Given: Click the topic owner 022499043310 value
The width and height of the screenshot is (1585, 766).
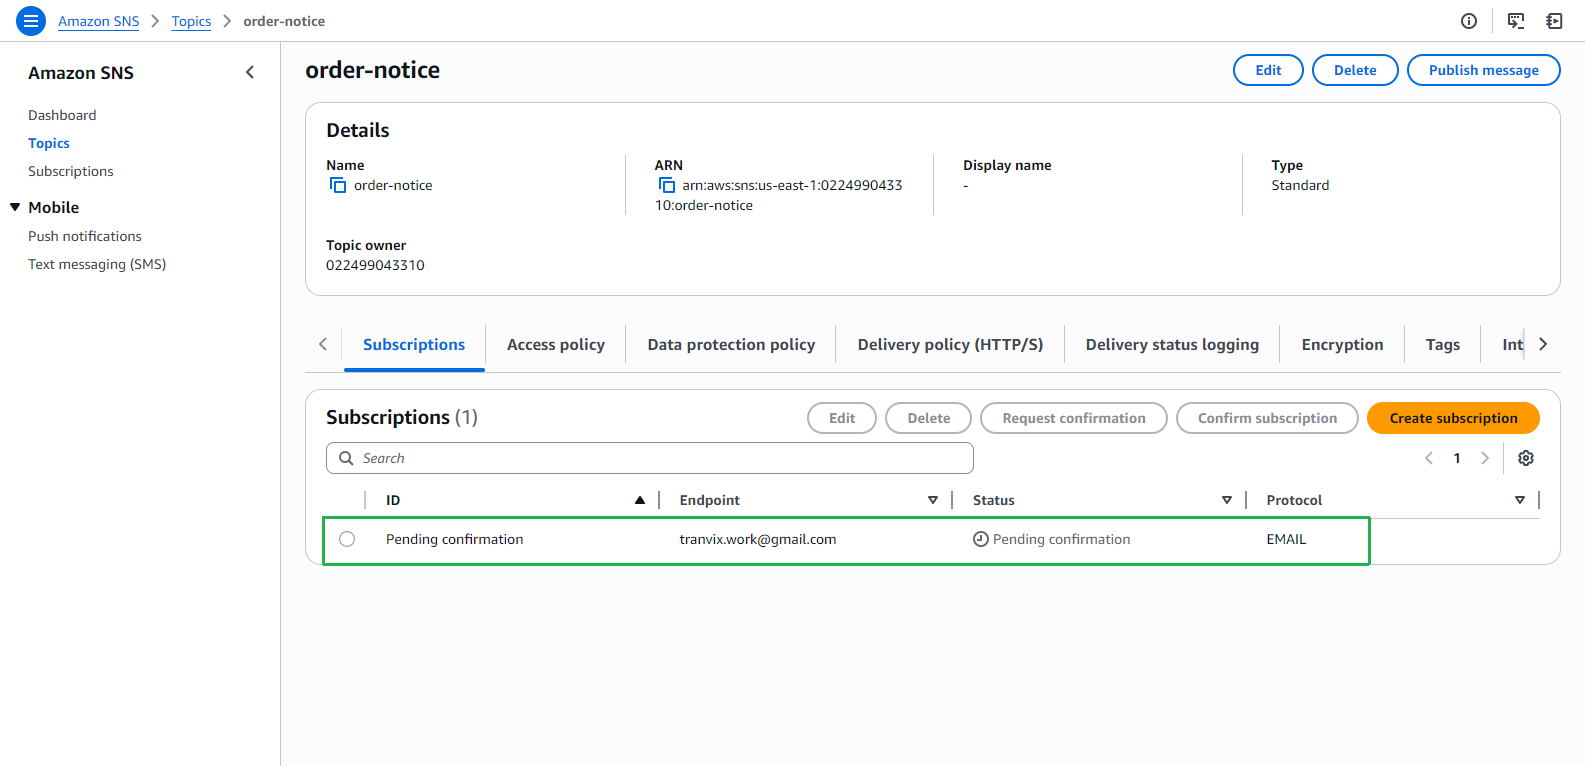Looking at the screenshot, I should coord(375,265).
